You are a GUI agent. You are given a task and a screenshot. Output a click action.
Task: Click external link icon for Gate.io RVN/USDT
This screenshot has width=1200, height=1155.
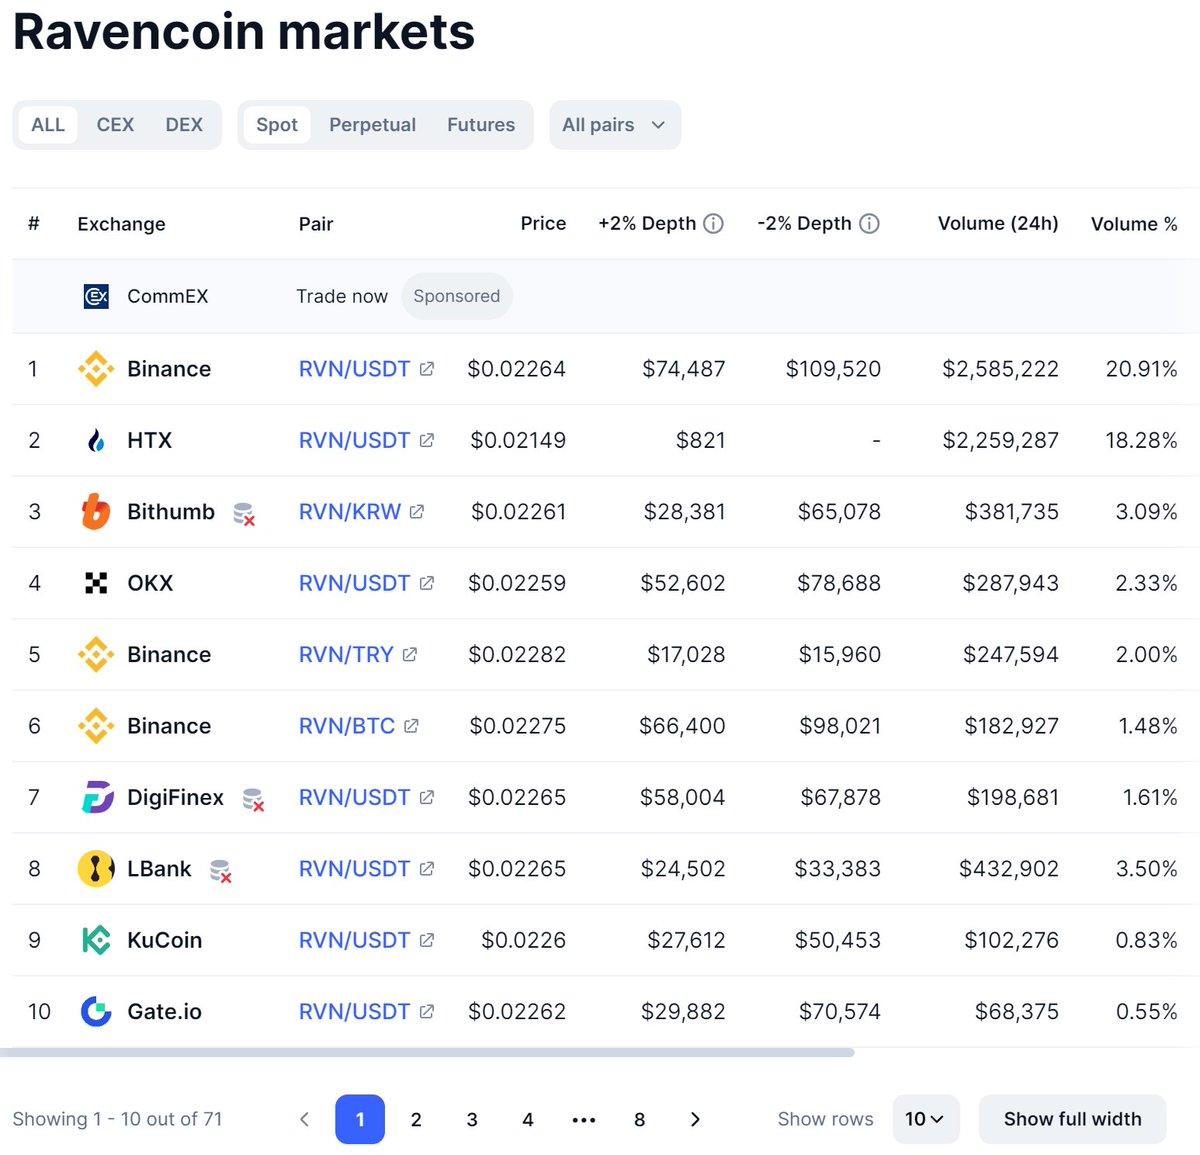click(427, 1012)
